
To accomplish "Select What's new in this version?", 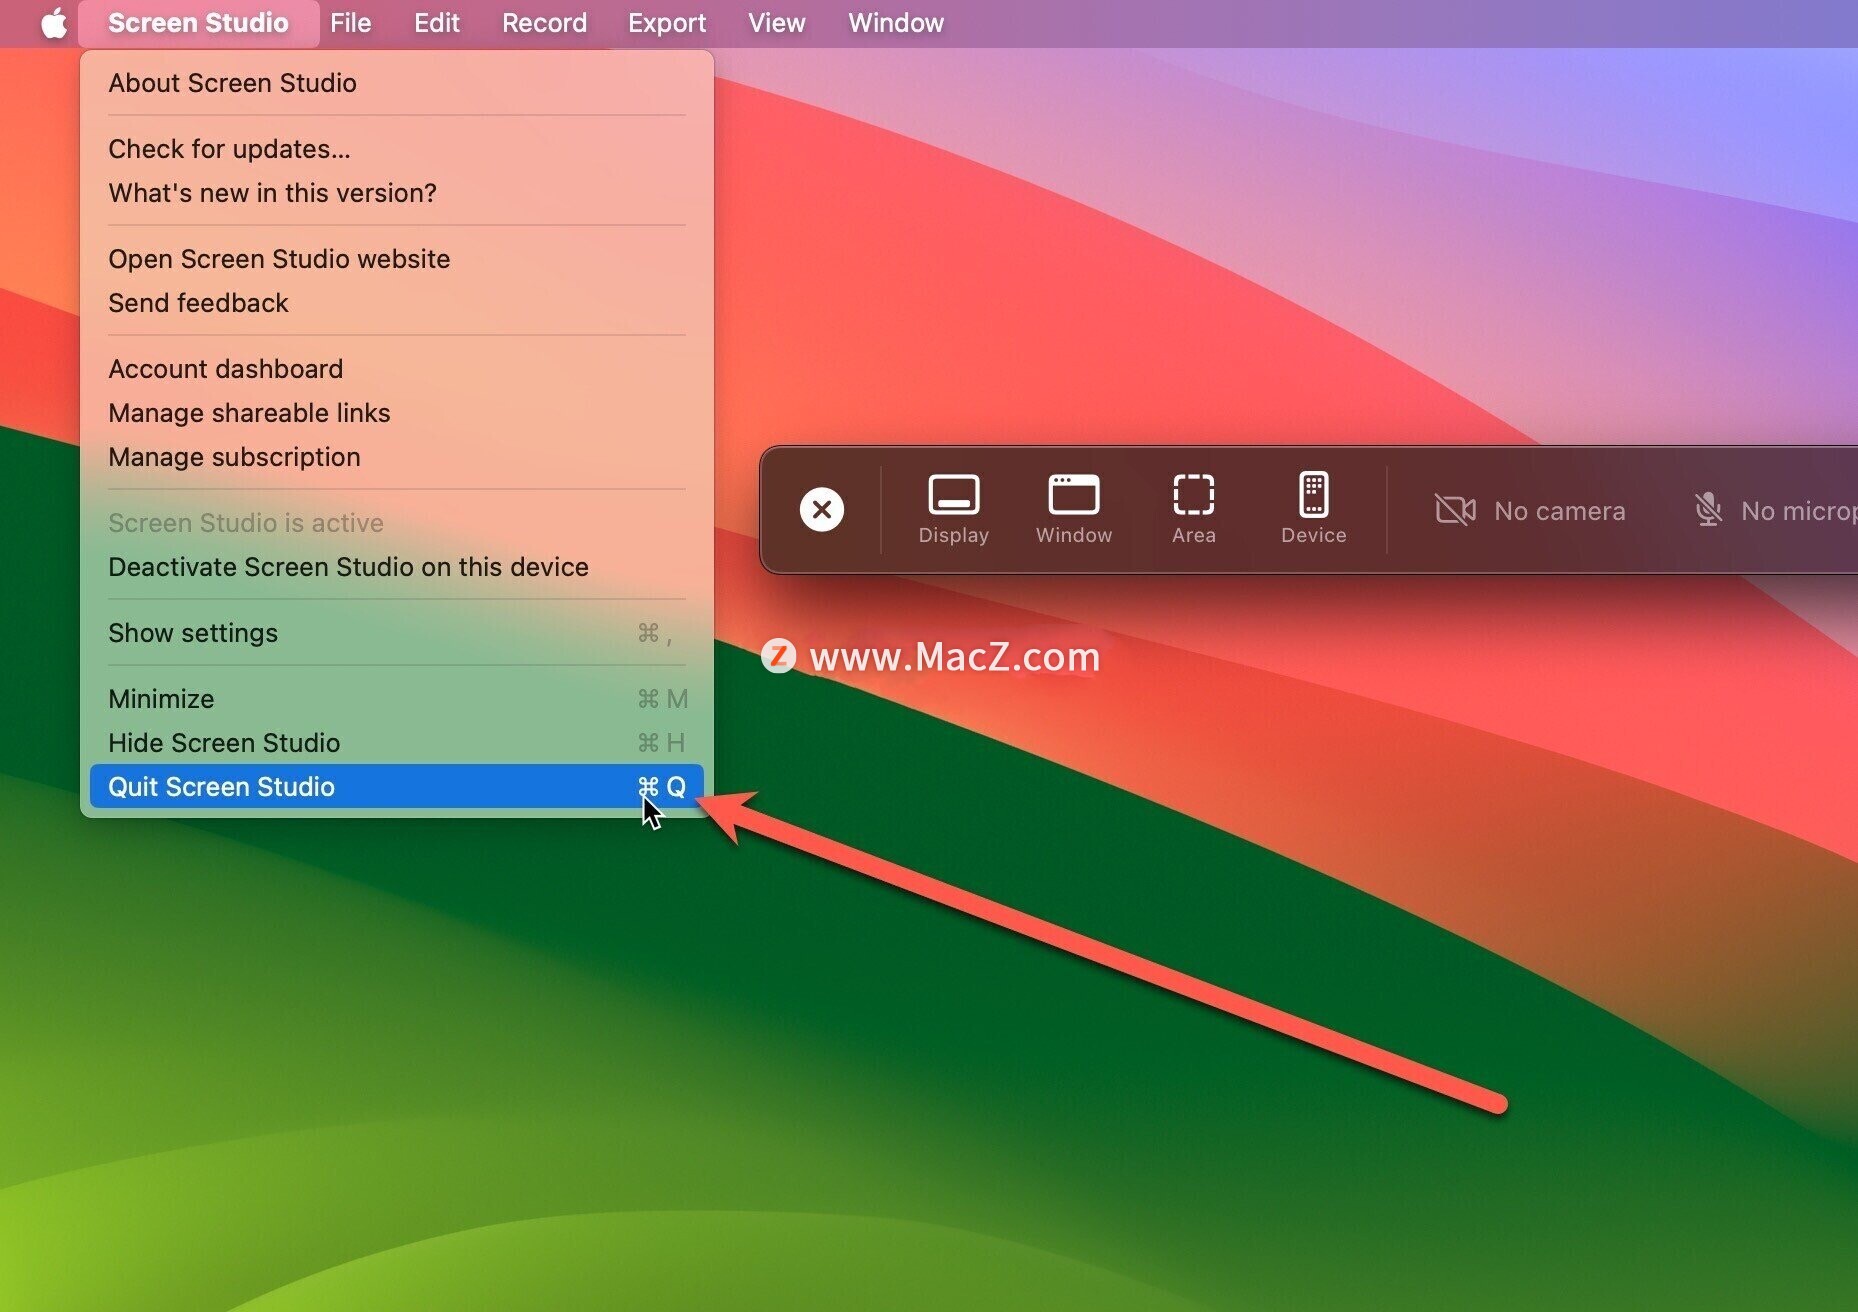I will [396, 193].
